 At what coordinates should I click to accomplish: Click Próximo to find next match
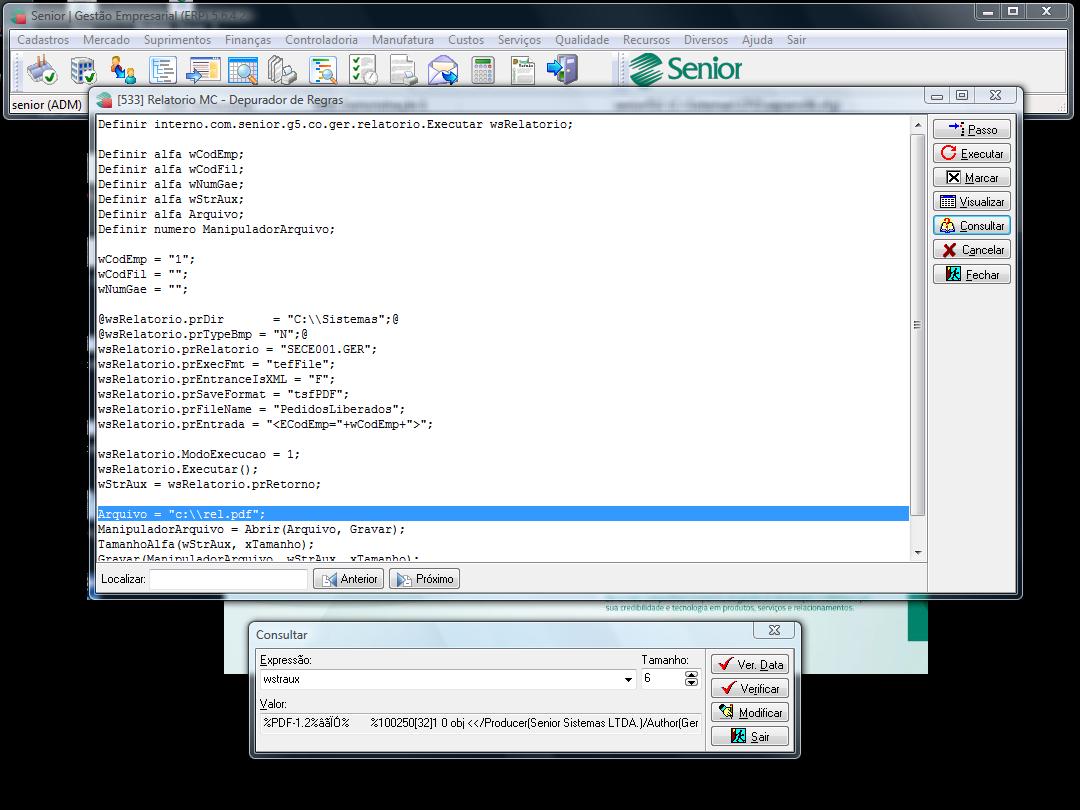(424, 579)
